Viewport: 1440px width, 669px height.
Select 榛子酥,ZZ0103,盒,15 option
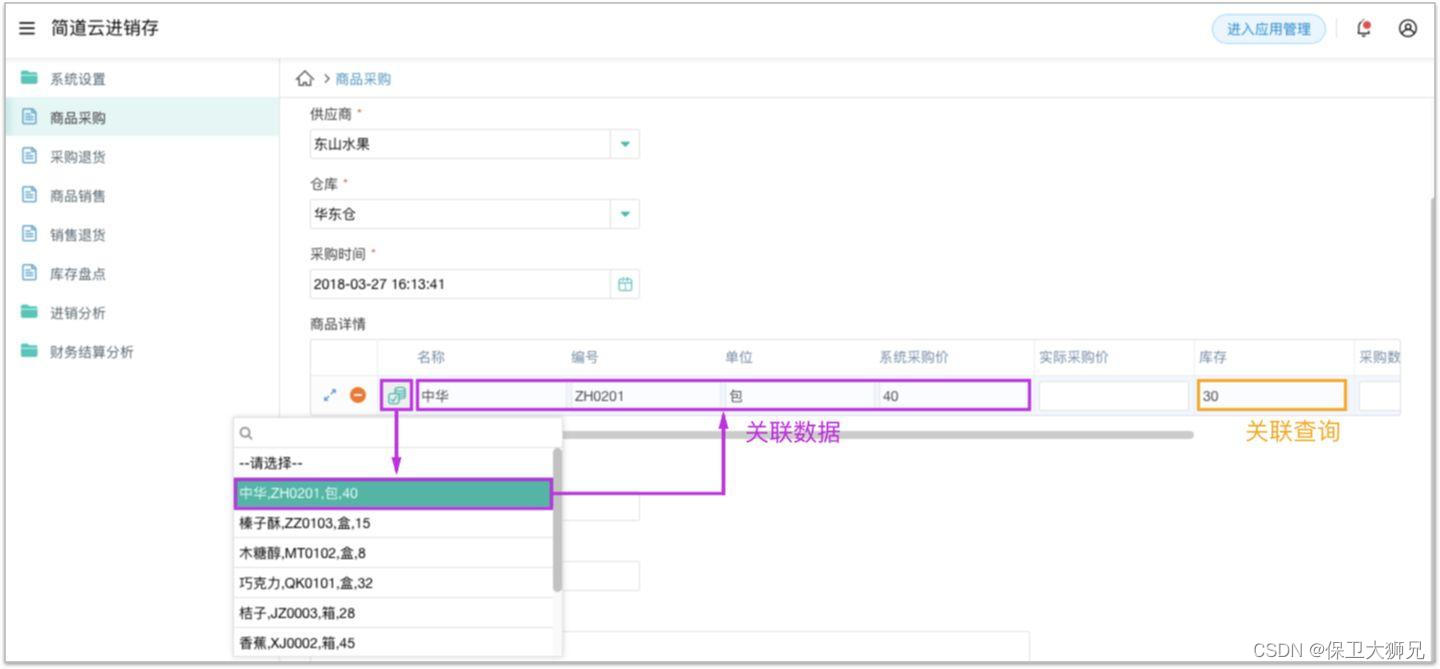(x=393, y=523)
